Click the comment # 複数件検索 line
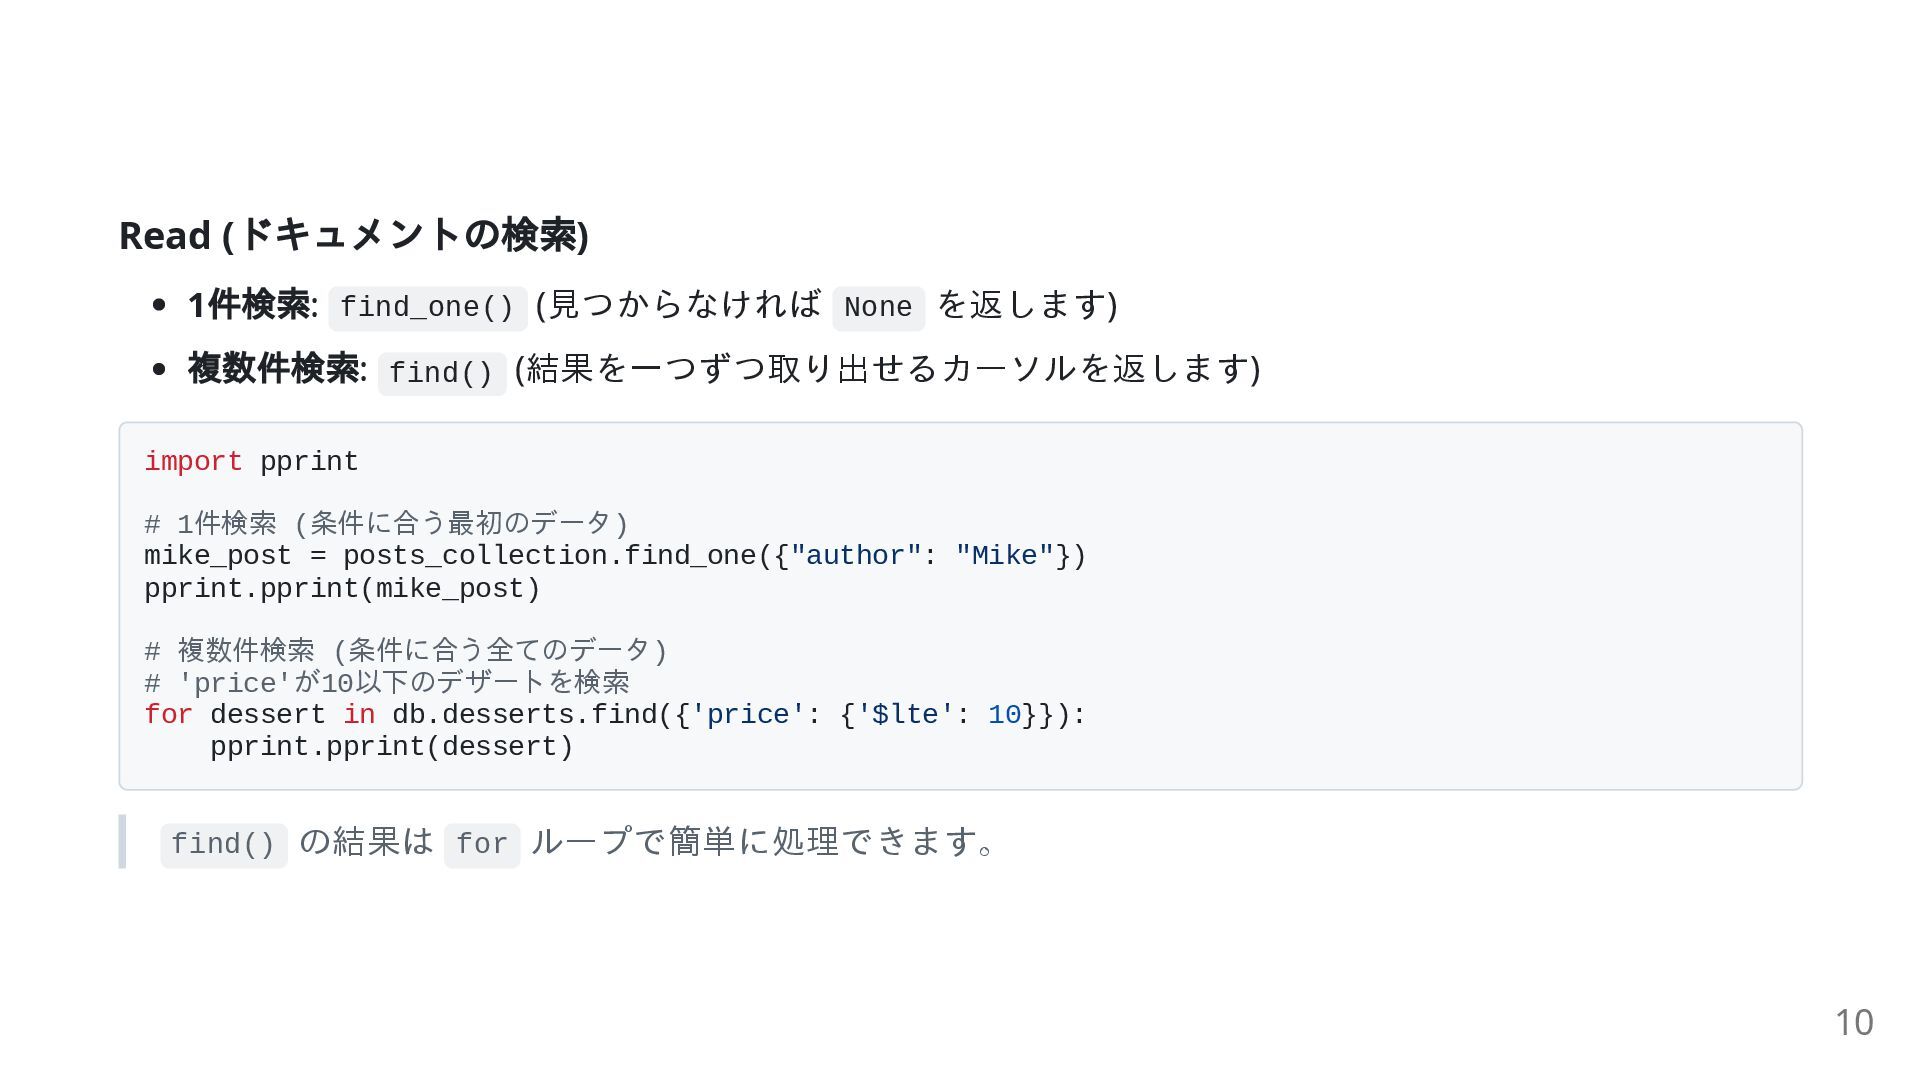This screenshot has width=1920, height=1080. coord(406,651)
